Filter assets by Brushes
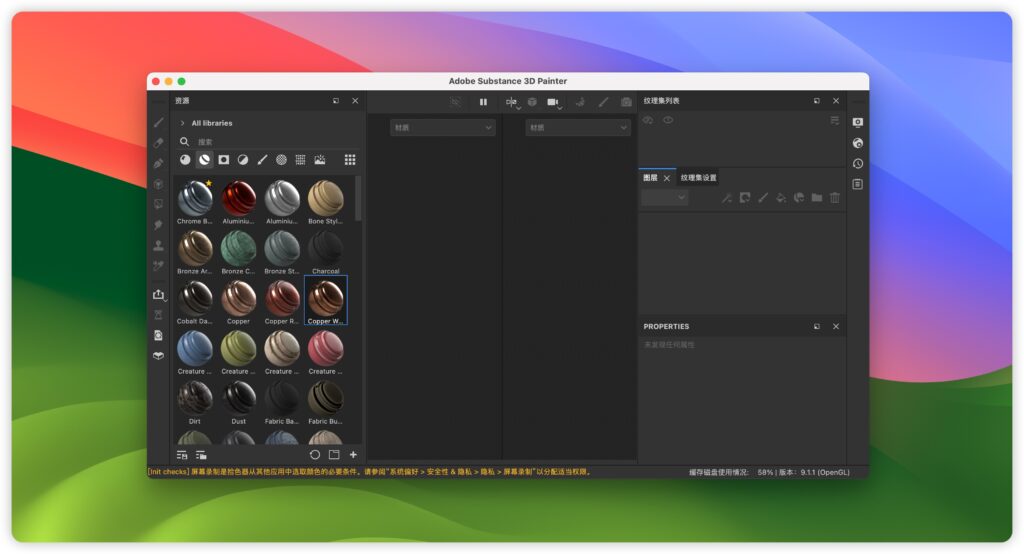This screenshot has height=554, width=1024. (262, 159)
